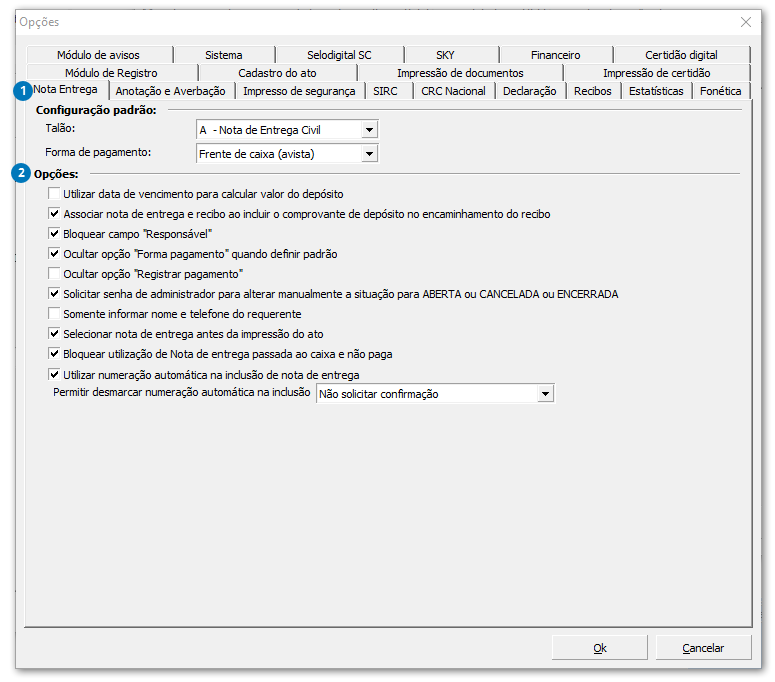Image resolution: width=775 pixels, height=682 pixels.
Task: Open the Certidão digital tab
Action: tap(681, 55)
